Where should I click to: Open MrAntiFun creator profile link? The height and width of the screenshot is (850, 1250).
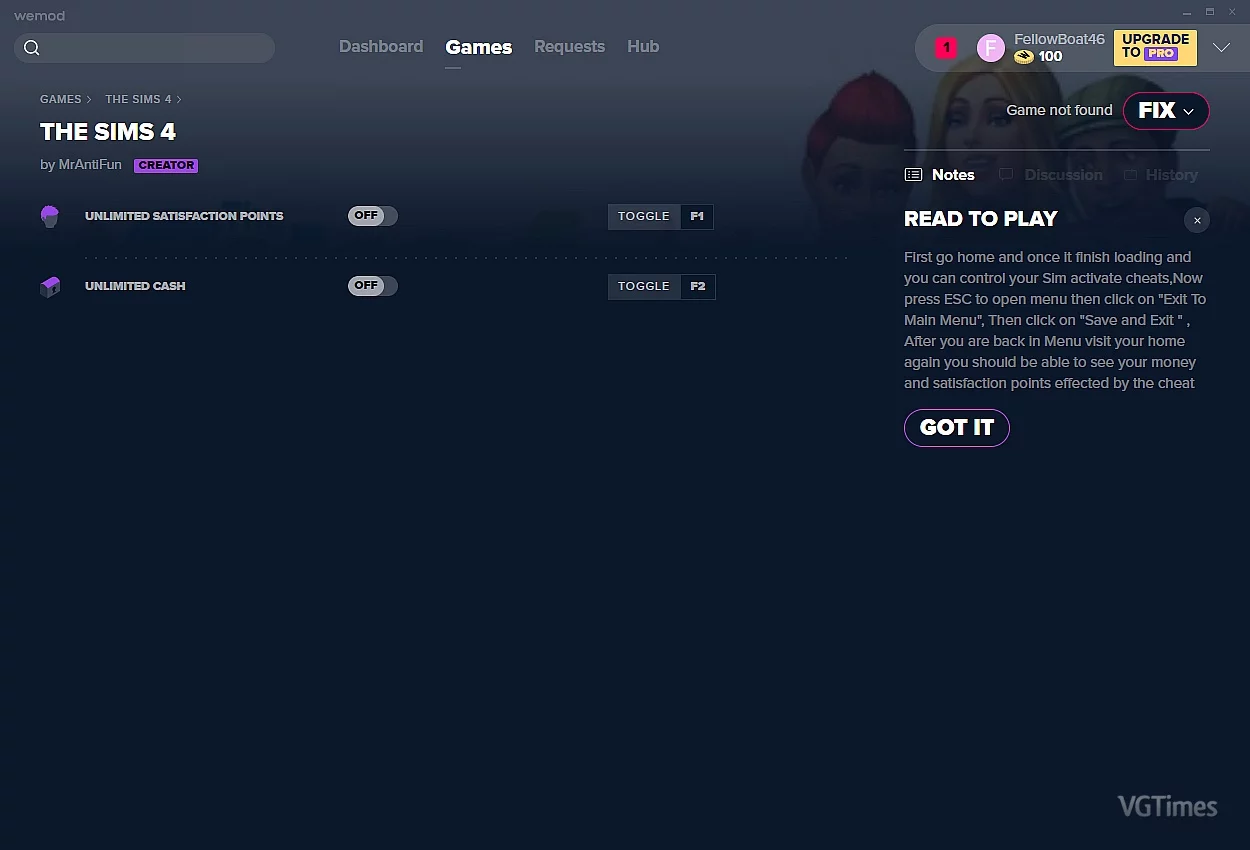point(88,165)
